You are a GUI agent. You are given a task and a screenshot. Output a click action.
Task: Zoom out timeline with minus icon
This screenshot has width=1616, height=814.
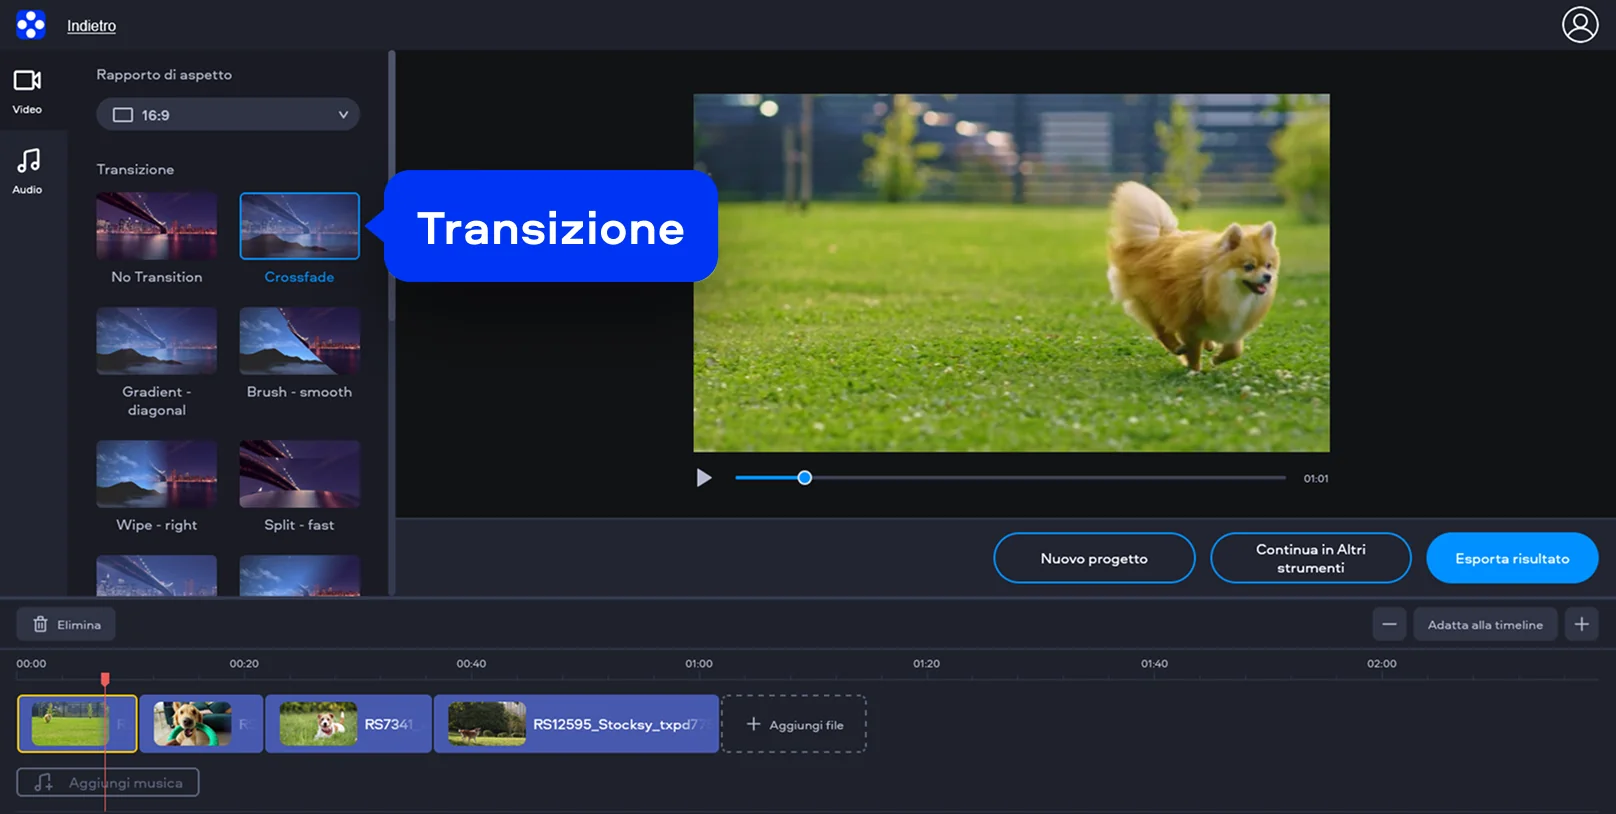tap(1389, 625)
